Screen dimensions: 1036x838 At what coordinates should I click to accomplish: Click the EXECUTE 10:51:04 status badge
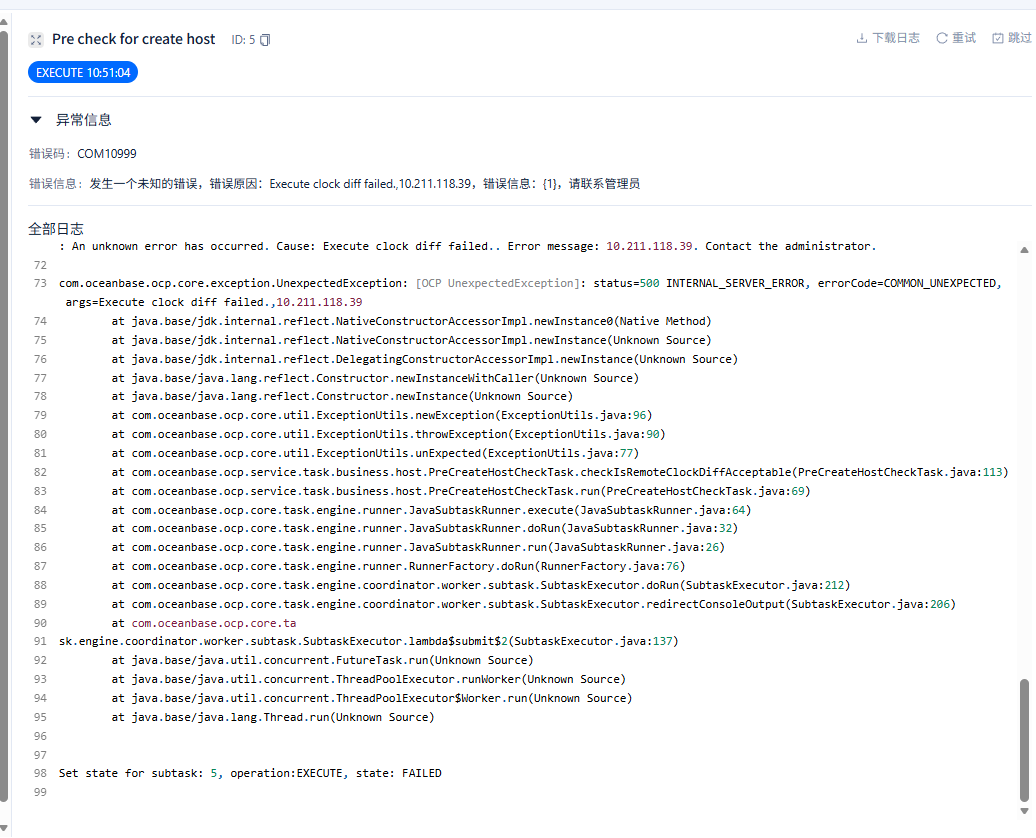(83, 73)
